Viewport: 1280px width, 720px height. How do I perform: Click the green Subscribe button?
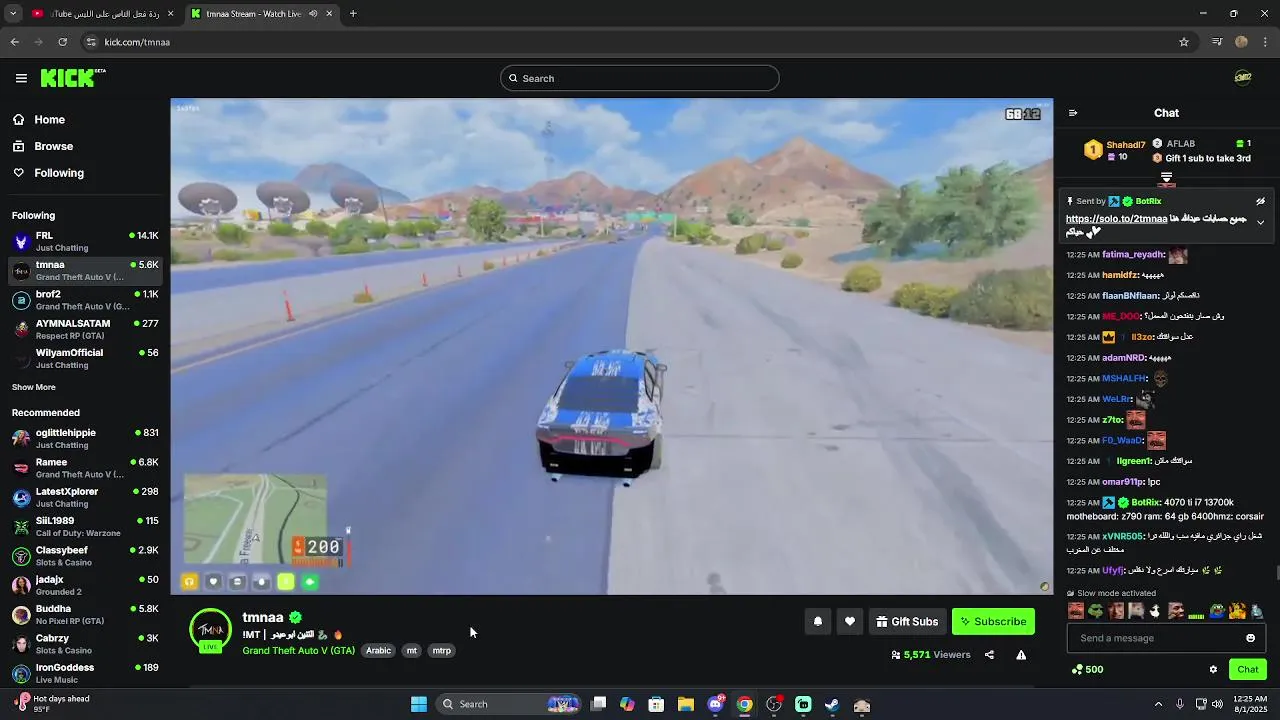(993, 622)
